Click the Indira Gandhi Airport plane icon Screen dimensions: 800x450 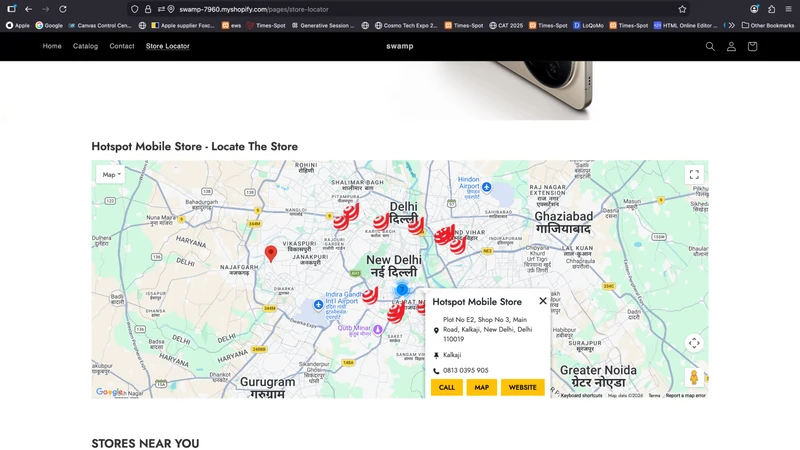pos(318,305)
